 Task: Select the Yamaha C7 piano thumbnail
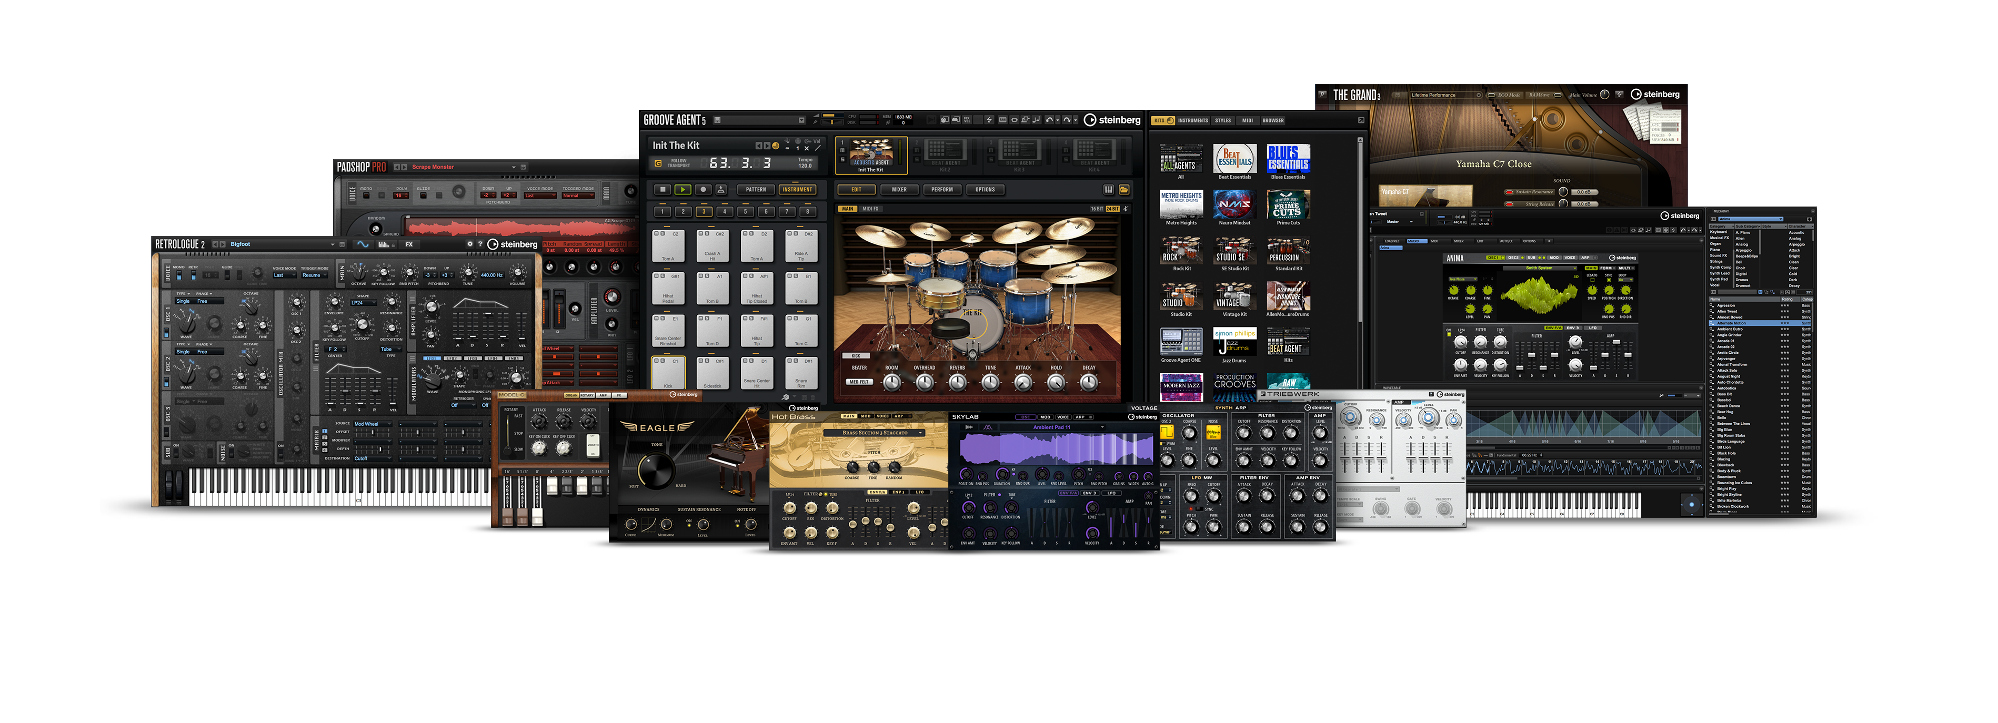tap(1426, 195)
